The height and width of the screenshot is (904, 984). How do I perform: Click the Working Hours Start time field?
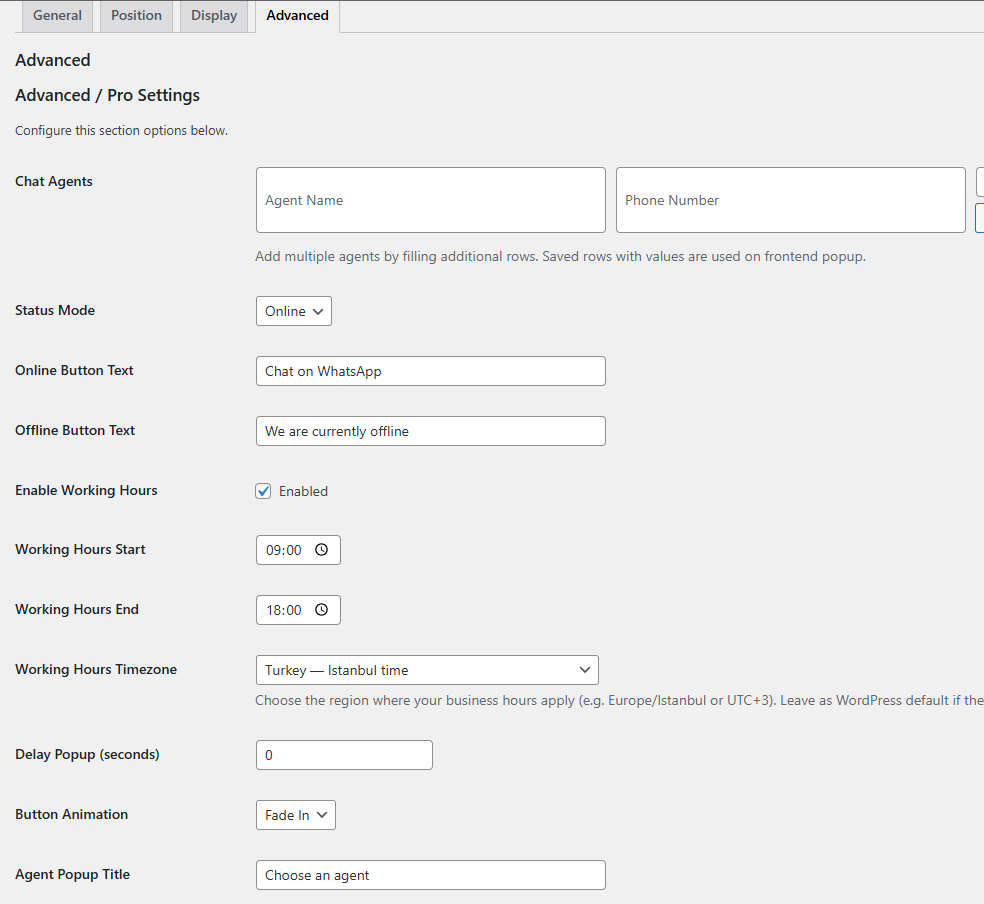[298, 550]
